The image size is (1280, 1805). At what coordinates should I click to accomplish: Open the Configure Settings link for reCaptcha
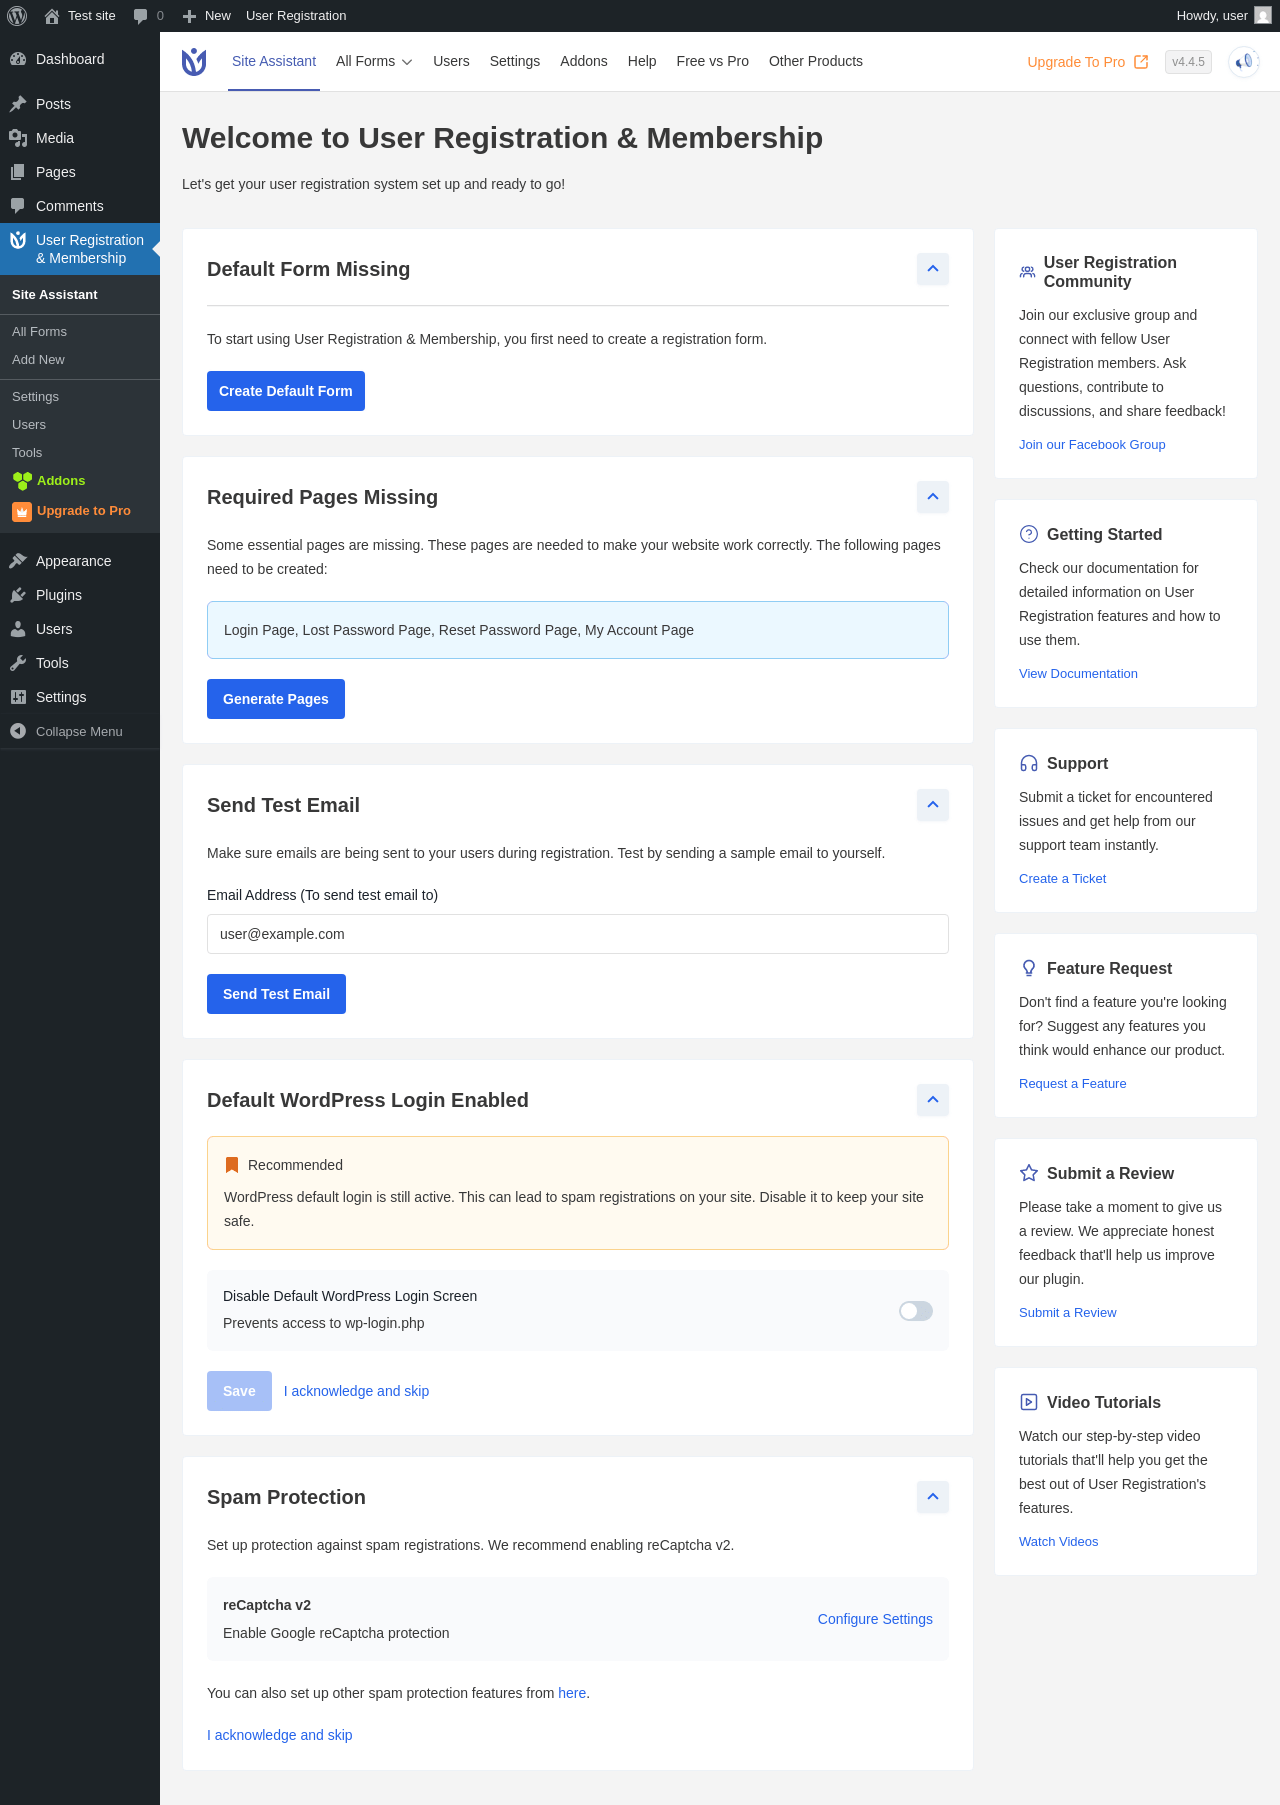(874, 1619)
